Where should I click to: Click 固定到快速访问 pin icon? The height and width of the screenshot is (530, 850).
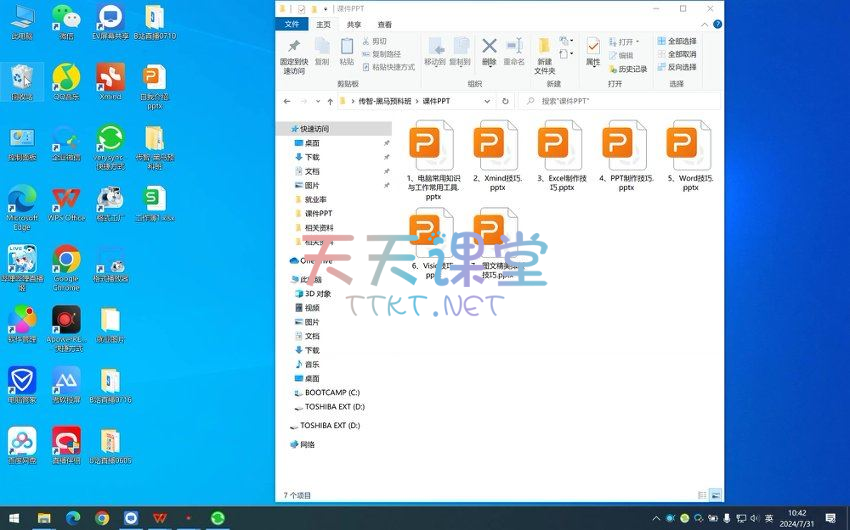[293, 55]
